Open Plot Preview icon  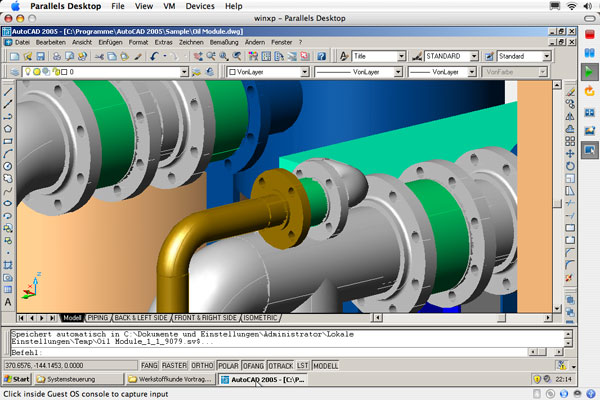[69, 56]
